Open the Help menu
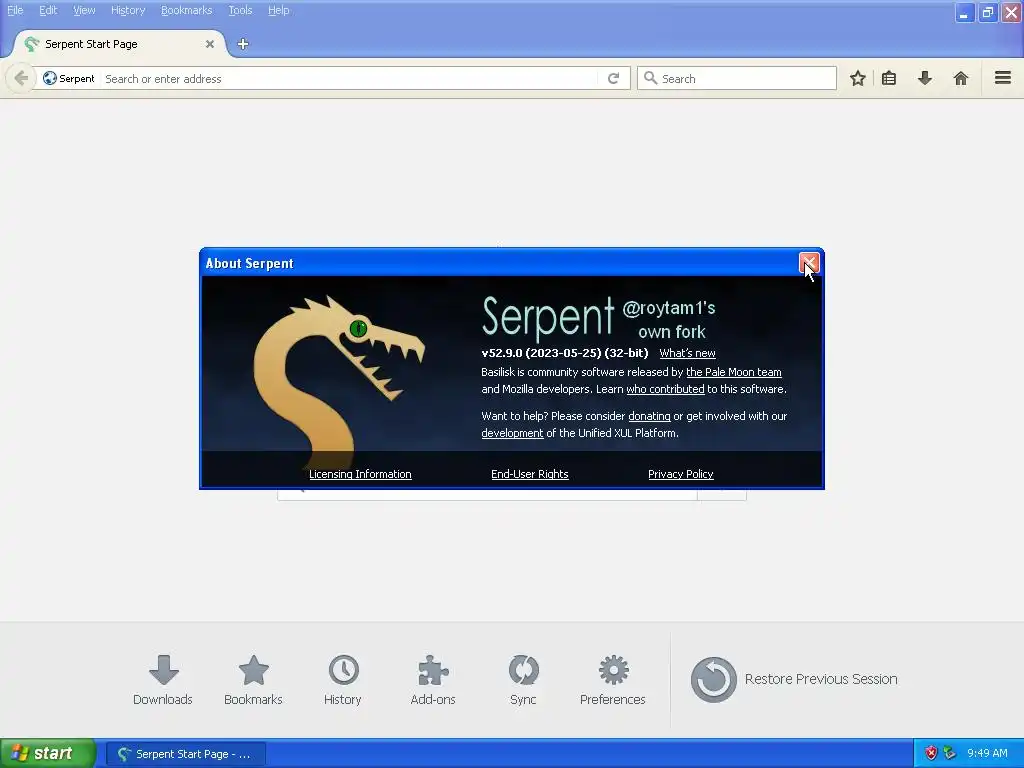This screenshot has height=768, width=1024. click(279, 10)
